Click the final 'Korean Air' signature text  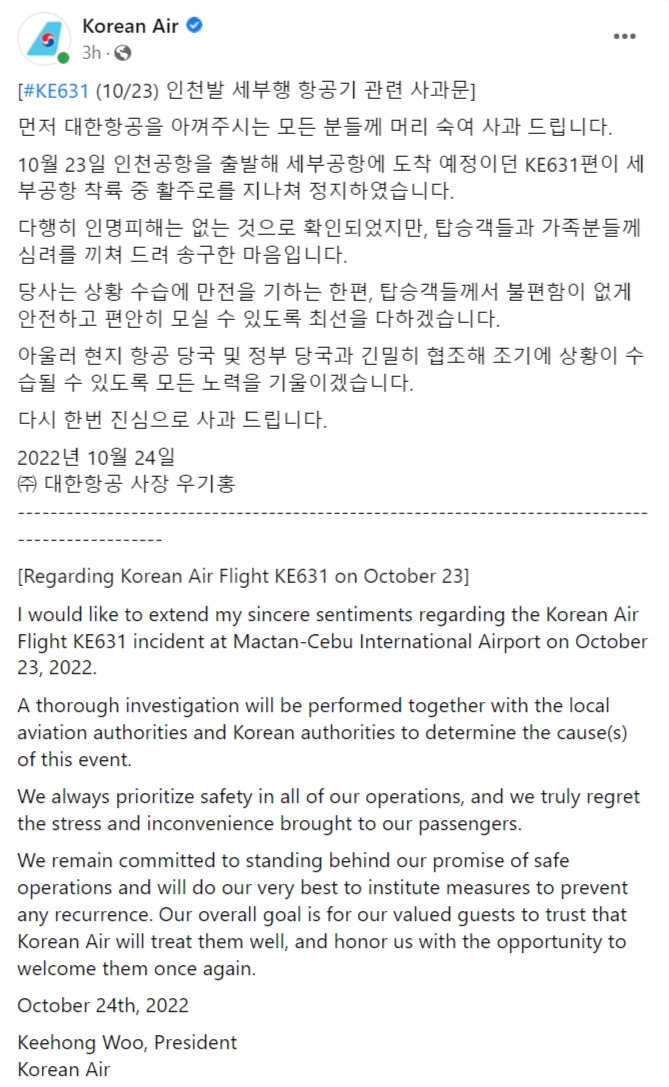64,1069
